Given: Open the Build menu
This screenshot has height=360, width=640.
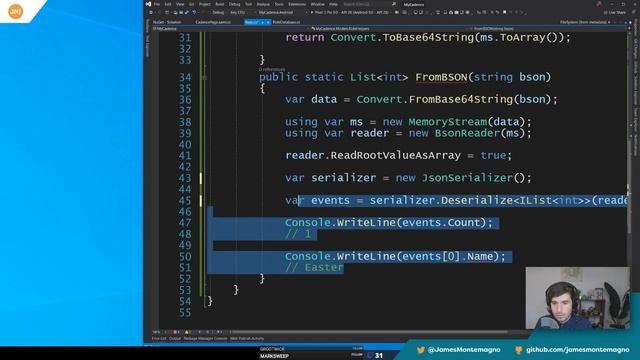Looking at the screenshot, I should click(220, 4).
